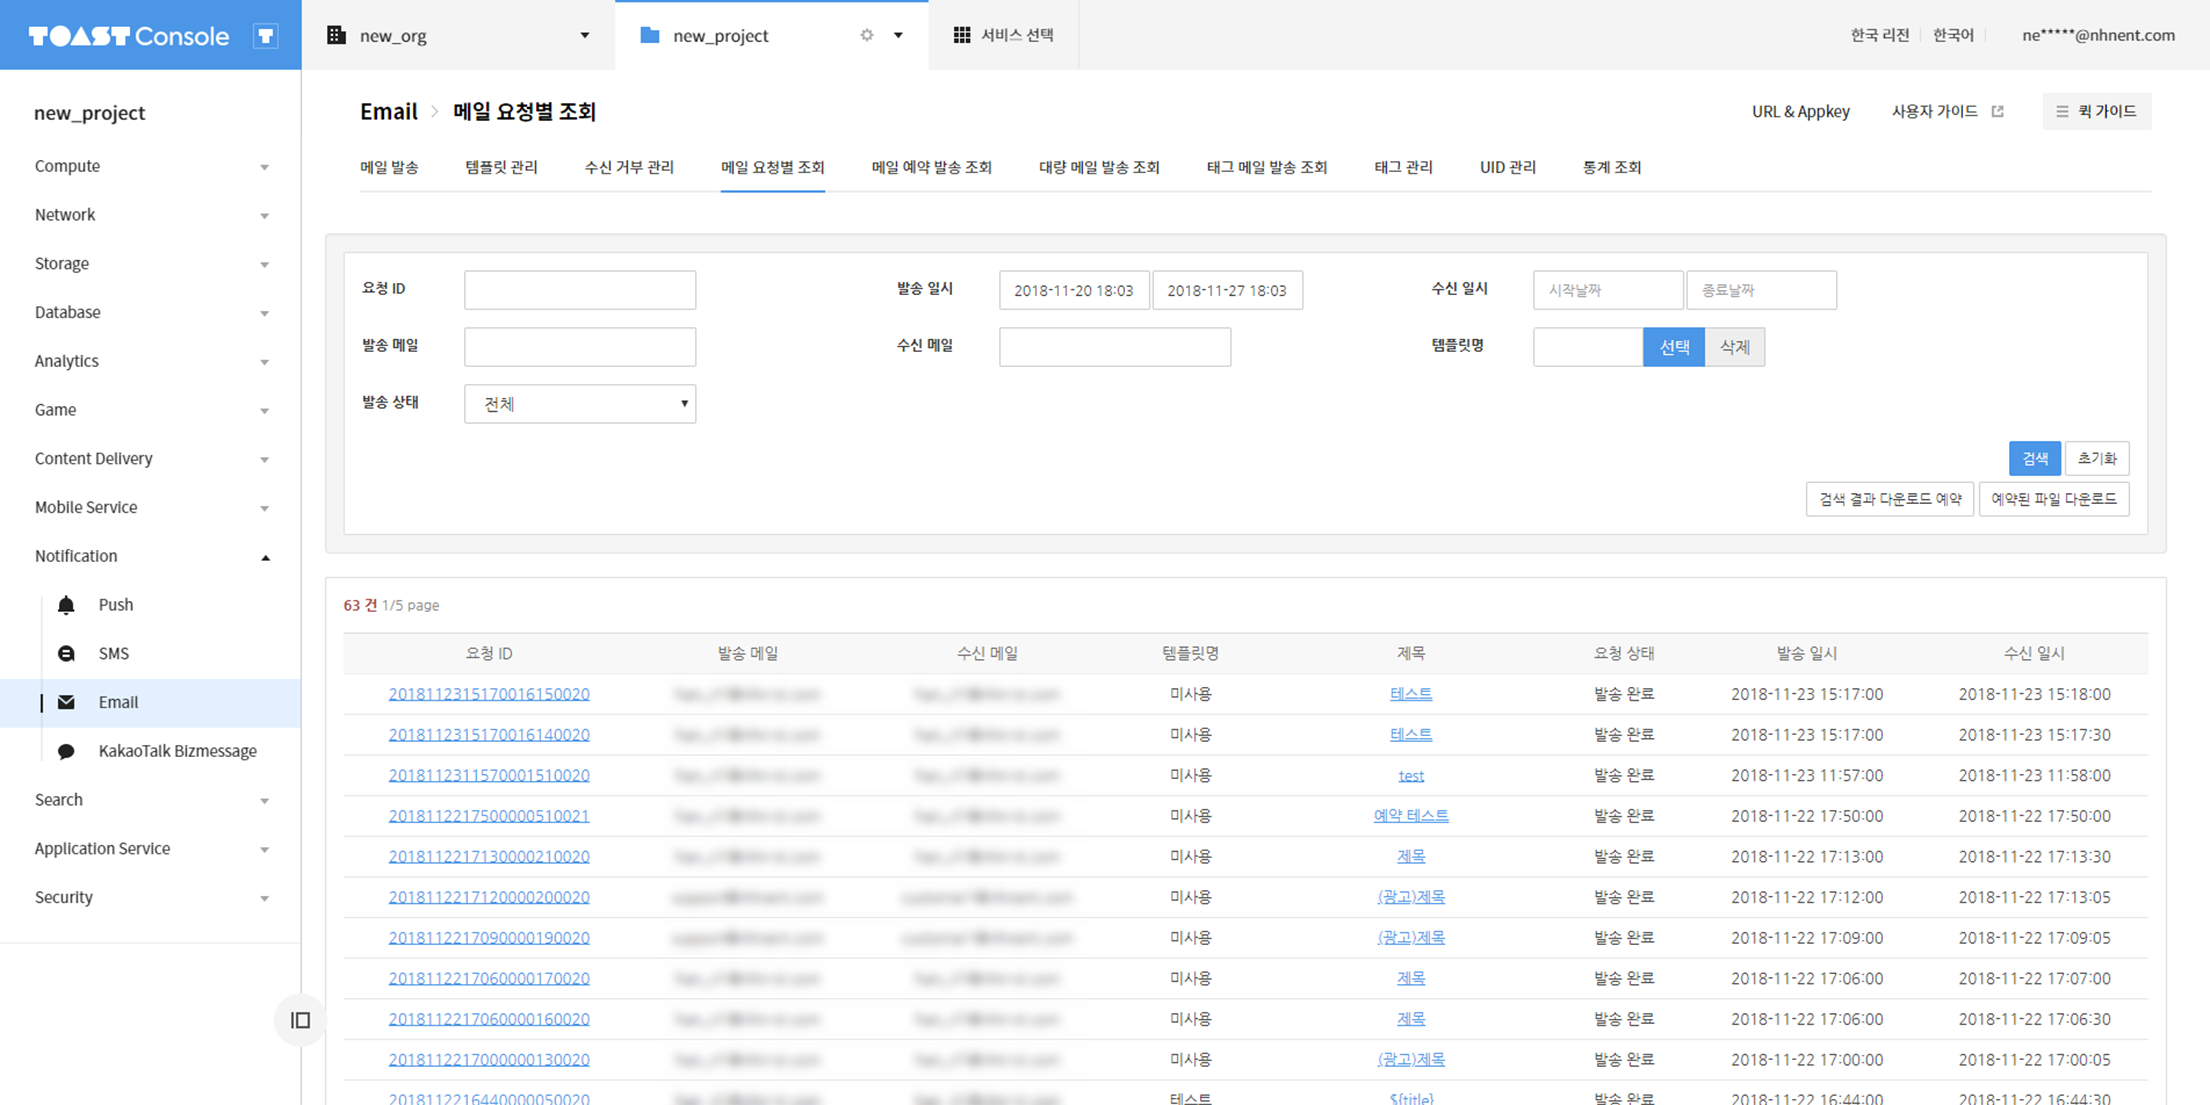Screen dimensions: 2210x1105
Task: Click the 선택 template select button
Action: click(x=1674, y=347)
